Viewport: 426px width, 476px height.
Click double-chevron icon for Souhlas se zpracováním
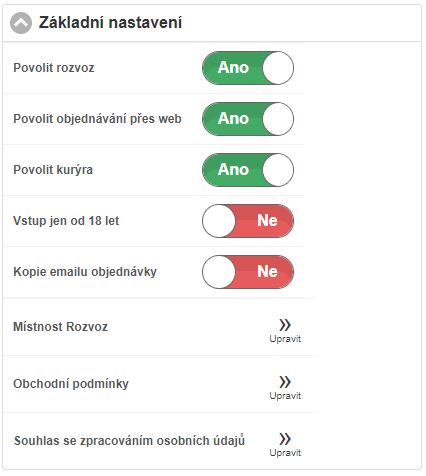point(285,439)
